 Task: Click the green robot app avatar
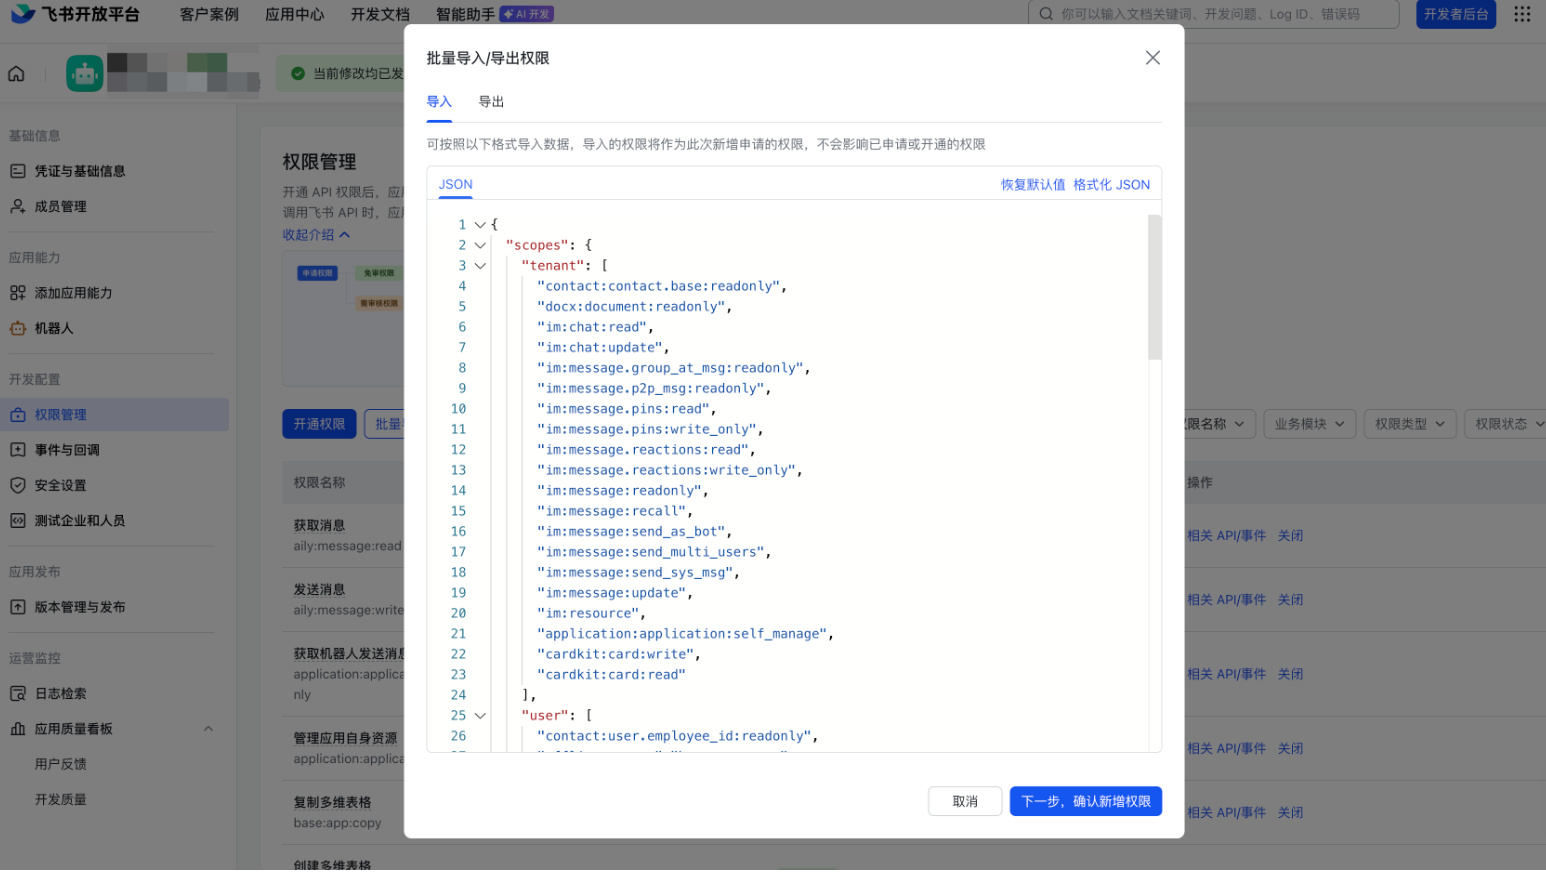point(85,74)
